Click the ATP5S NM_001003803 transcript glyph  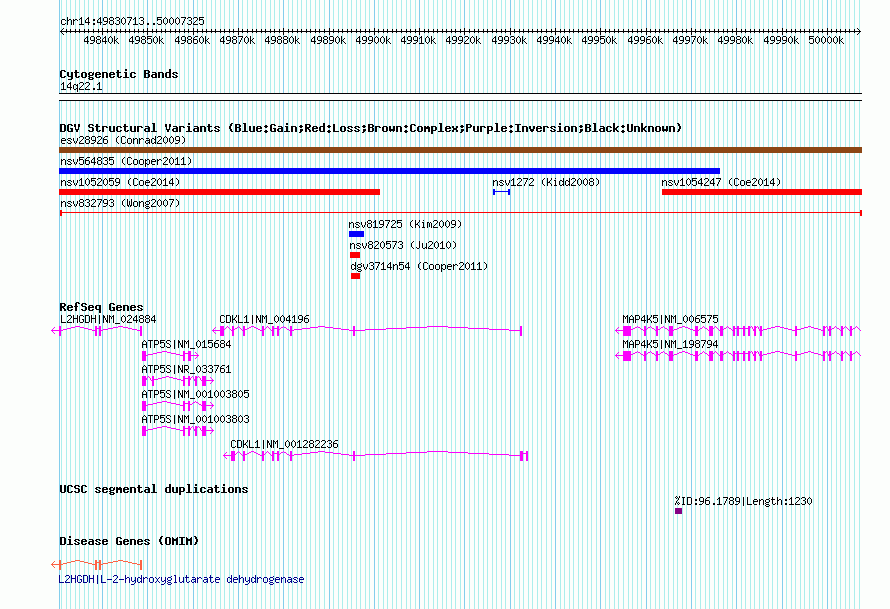click(177, 431)
